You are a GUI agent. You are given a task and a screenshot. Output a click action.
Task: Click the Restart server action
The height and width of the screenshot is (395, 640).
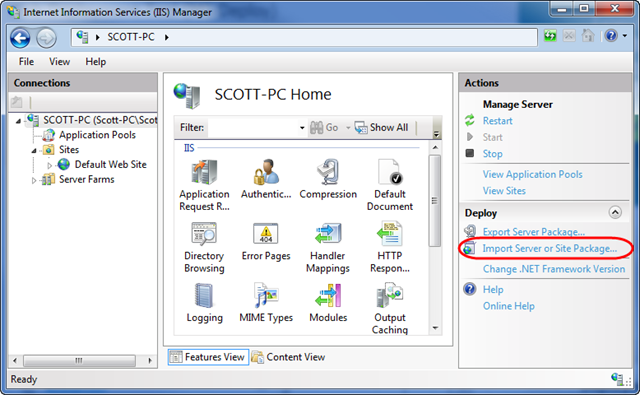497,121
